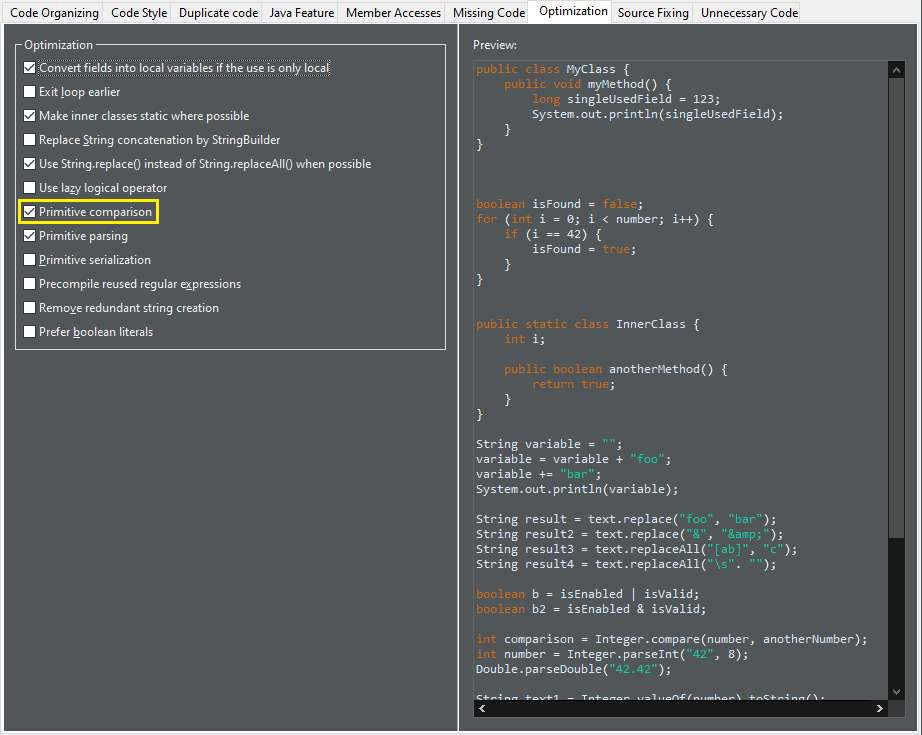Click the 'Preview:' label

point(495,45)
